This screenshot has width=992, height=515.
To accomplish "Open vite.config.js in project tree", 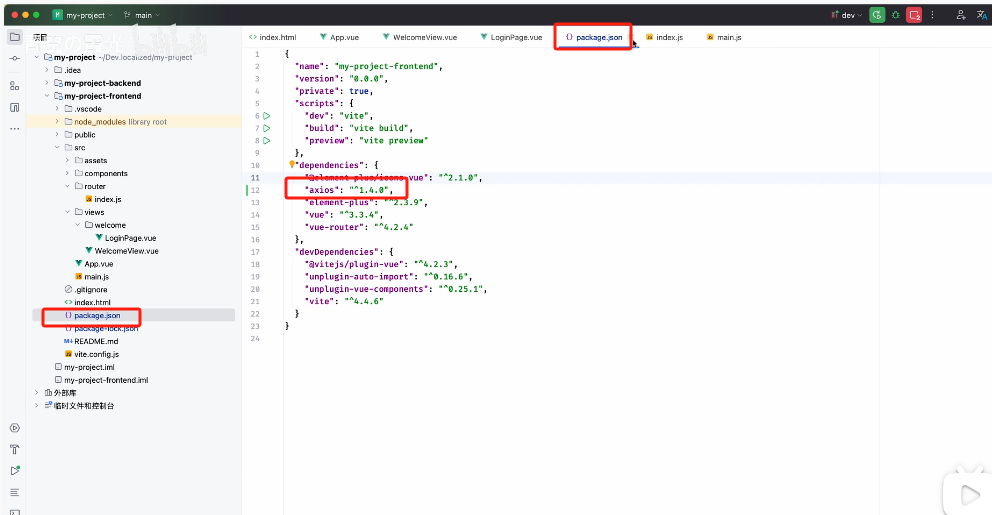I will [96, 354].
